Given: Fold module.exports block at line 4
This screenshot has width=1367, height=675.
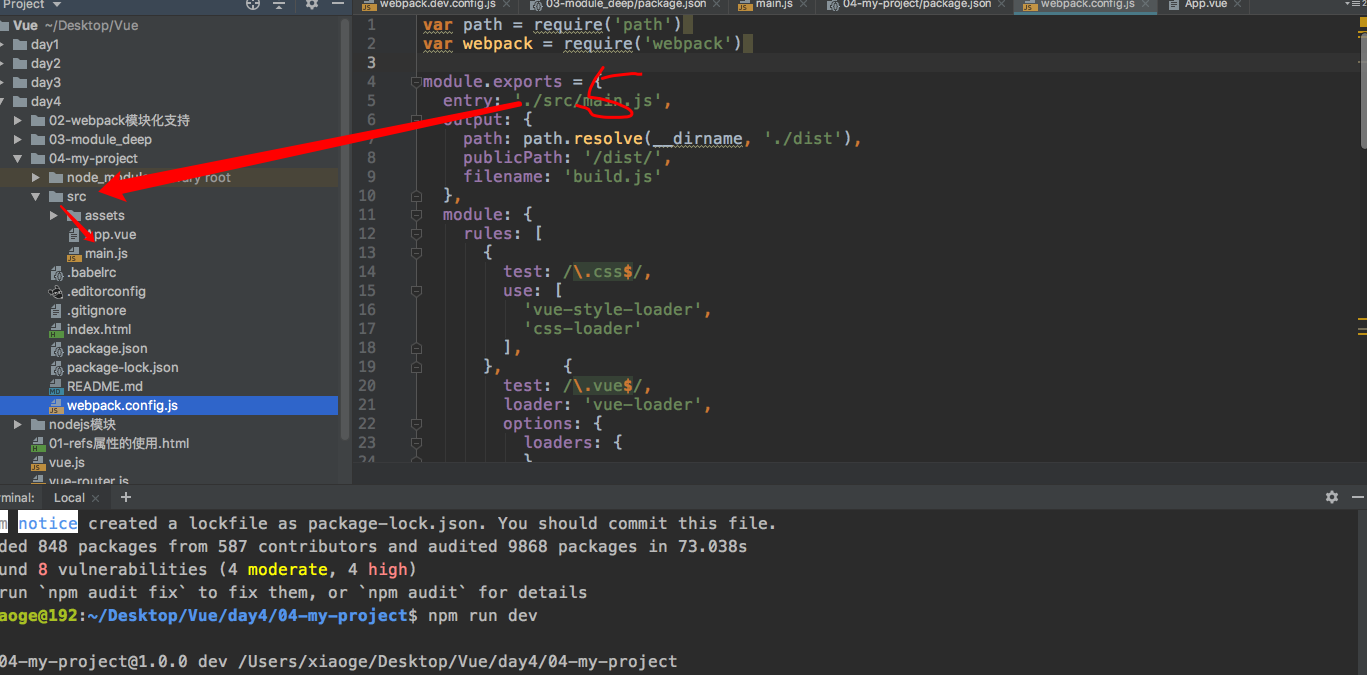Looking at the screenshot, I should pos(416,82).
